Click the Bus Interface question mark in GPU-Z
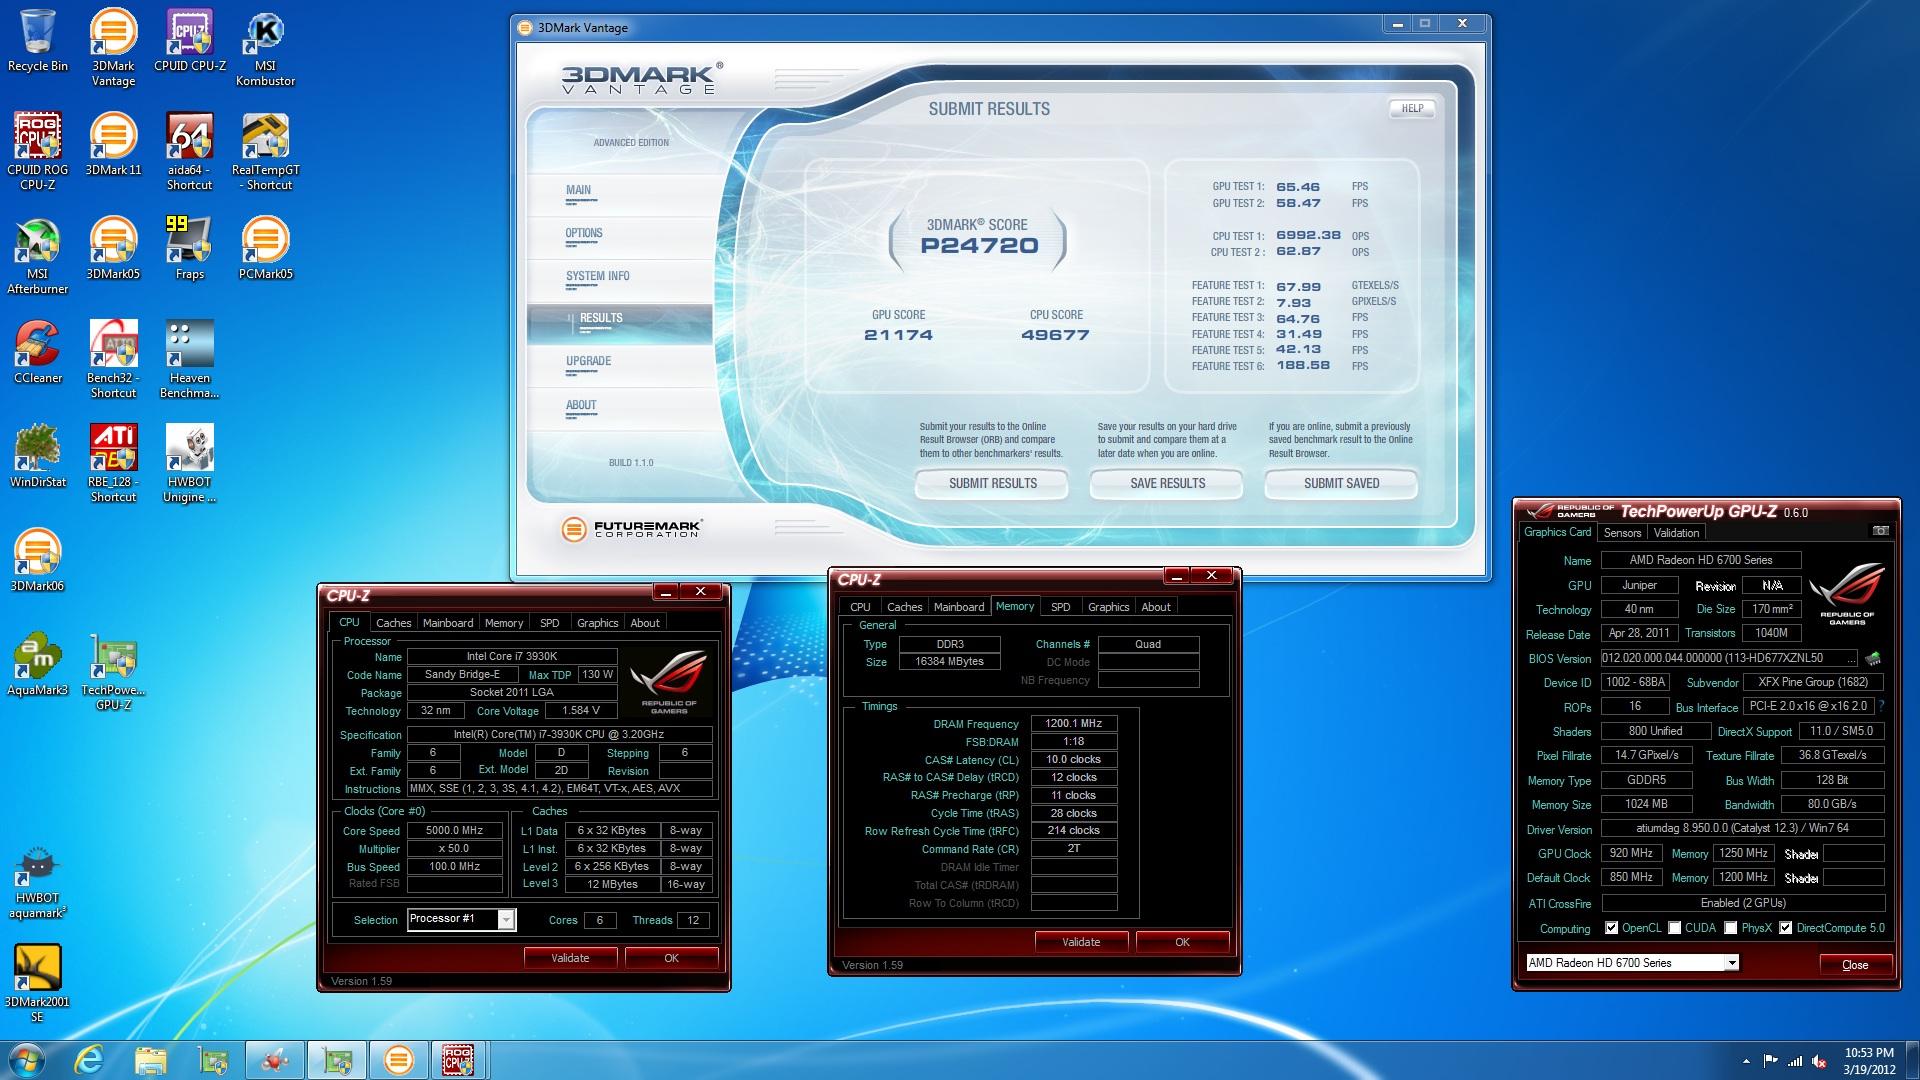This screenshot has height=1080, width=1920. pyautogui.click(x=1881, y=706)
